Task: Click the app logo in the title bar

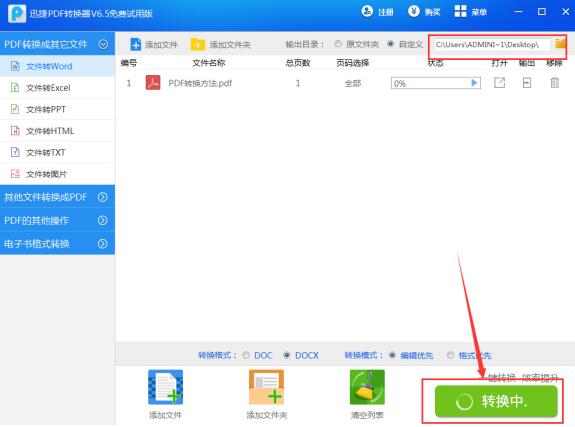Action: [17, 14]
